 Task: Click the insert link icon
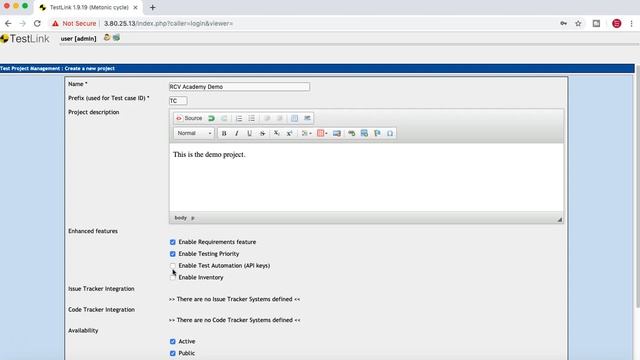tap(351, 133)
